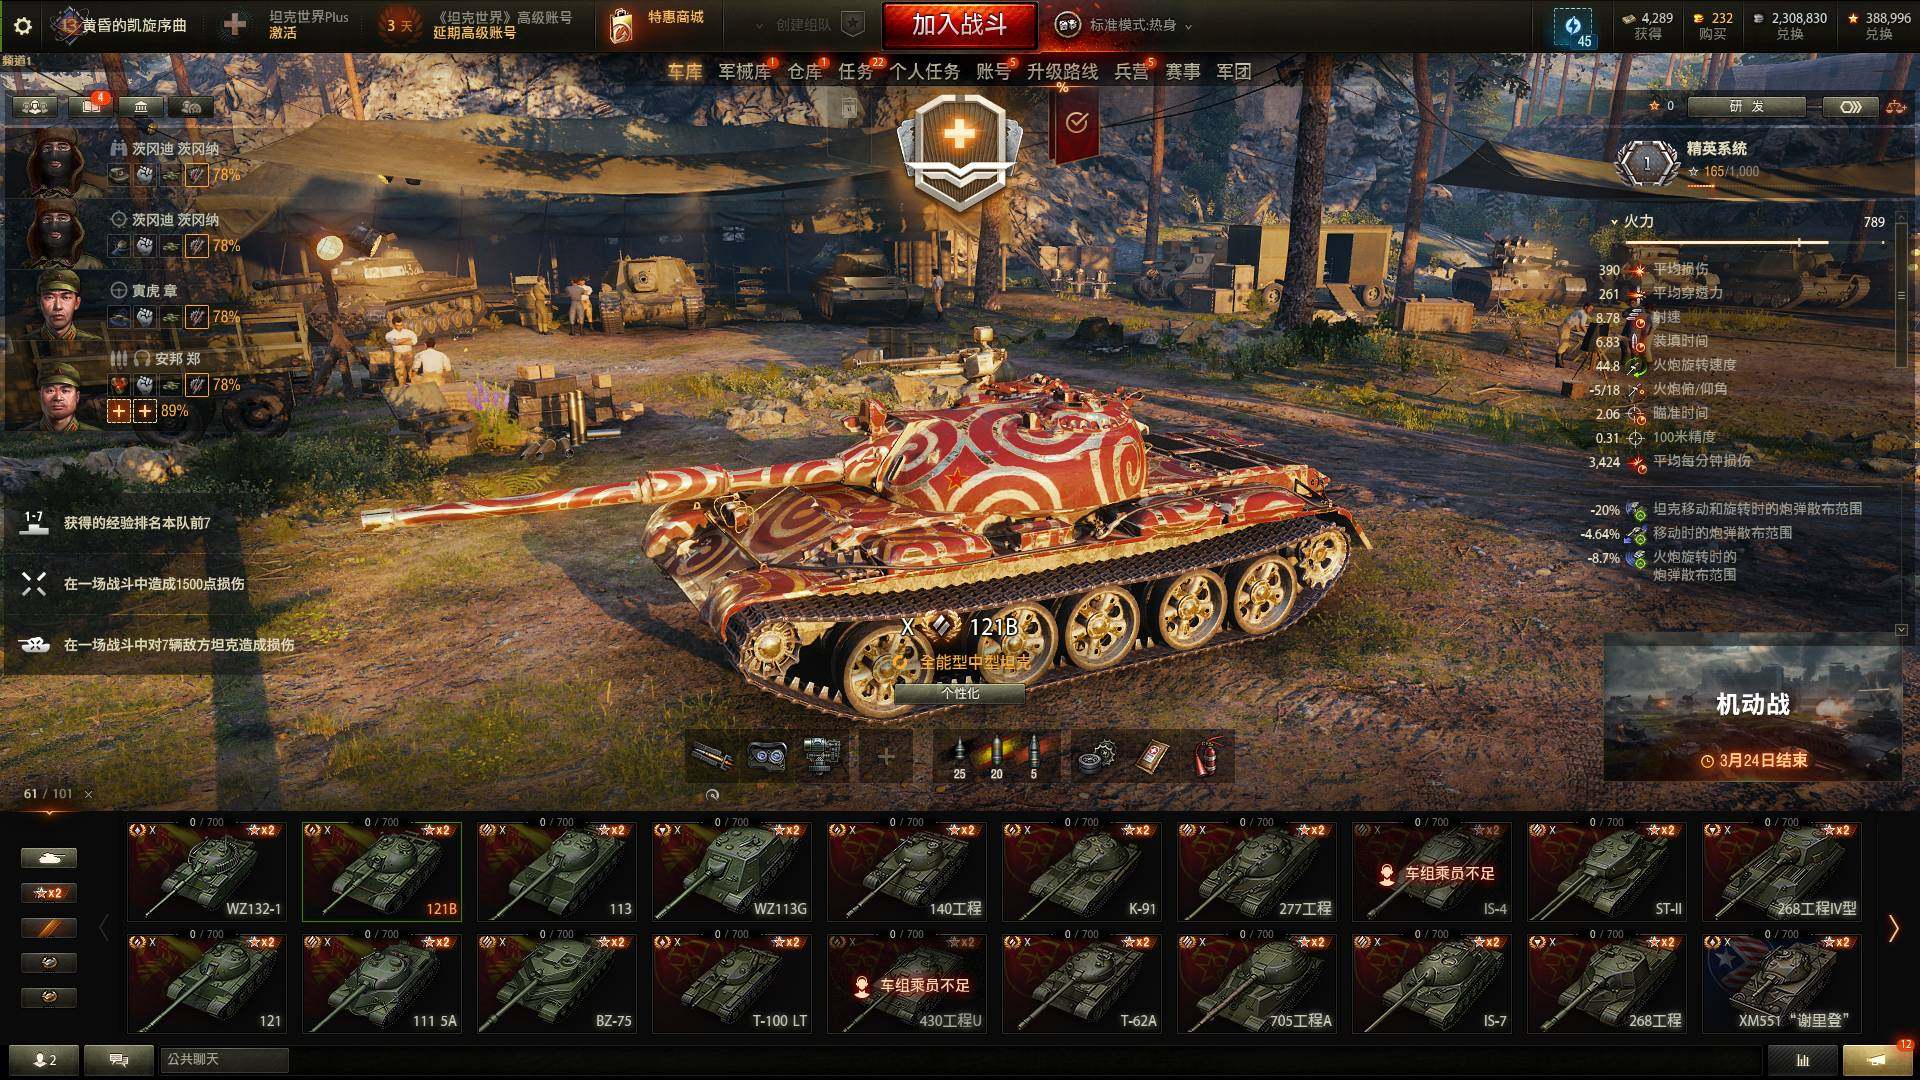Image resolution: width=1920 pixels, height=1080 pixels.
Task: Add tank to comparison via scales icon
Action: [1895, 107]
